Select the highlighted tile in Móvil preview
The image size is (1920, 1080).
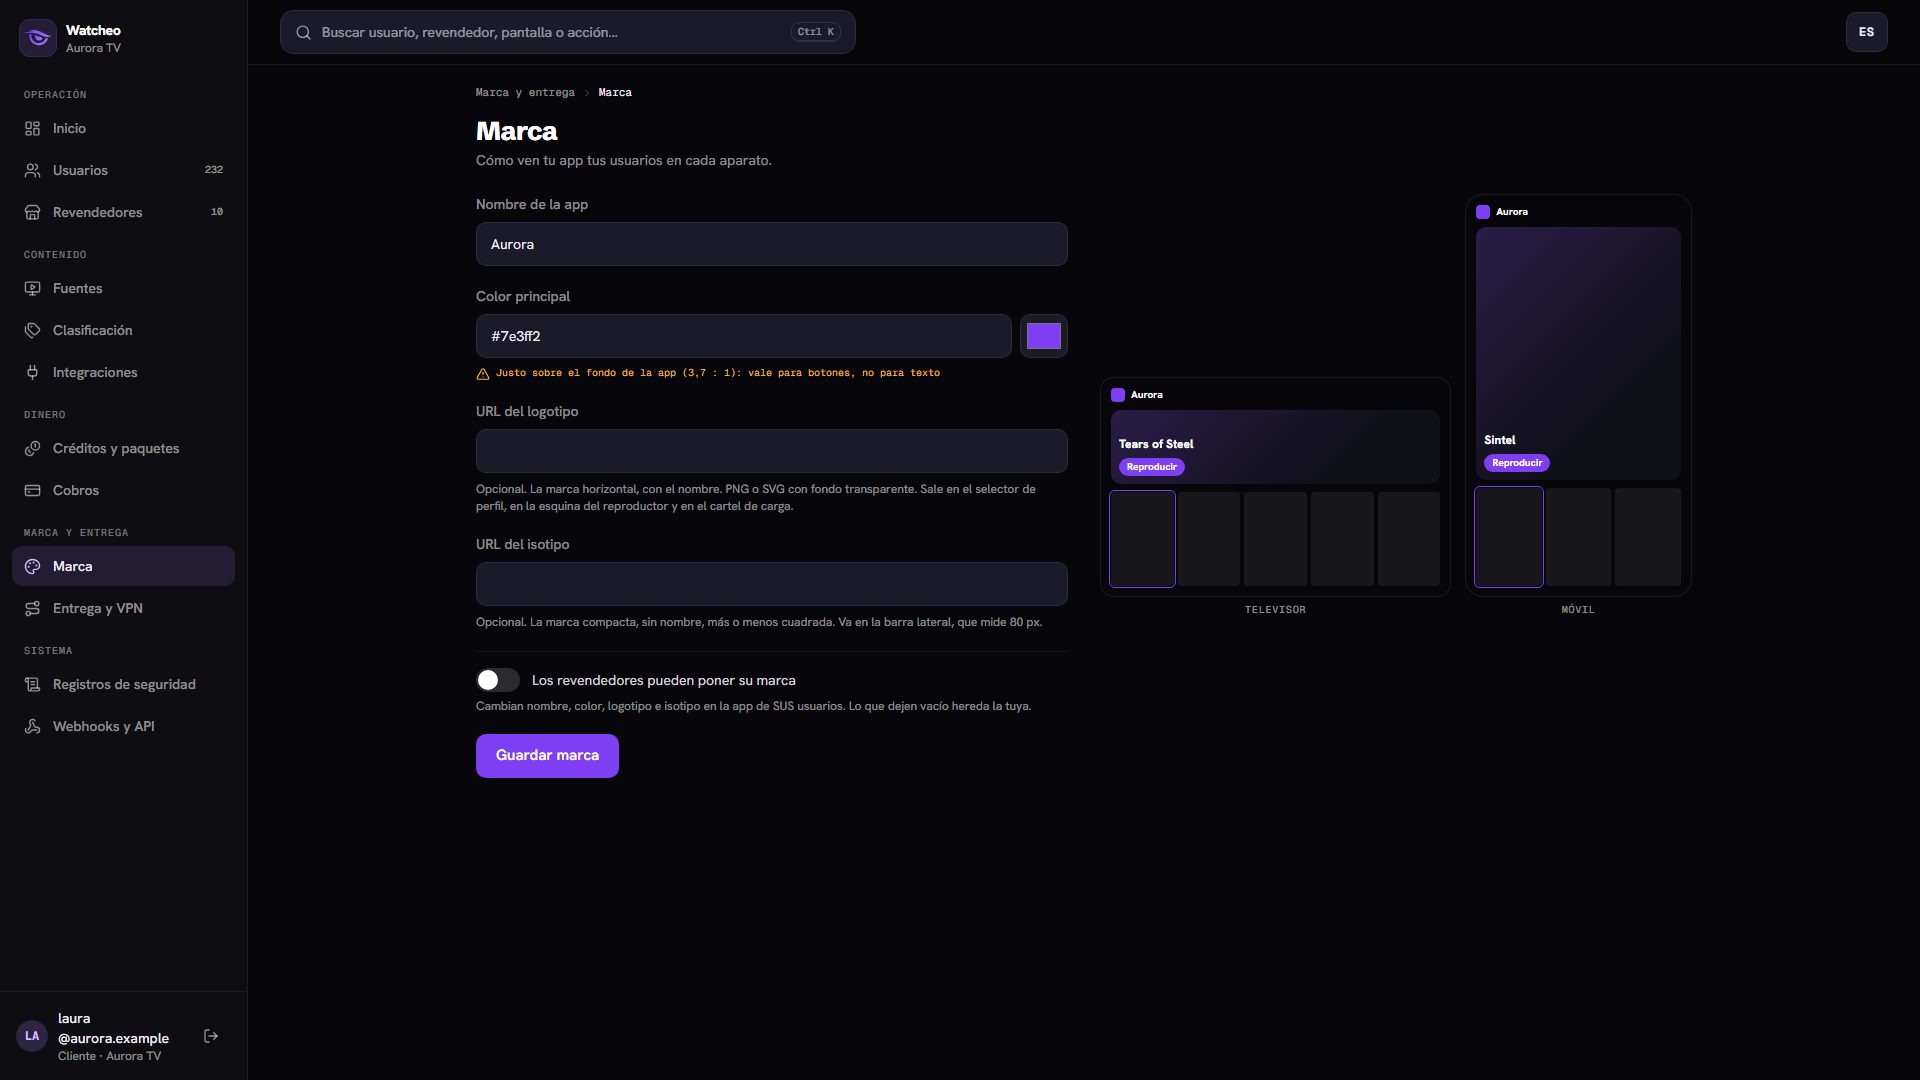coord(1508,537)
